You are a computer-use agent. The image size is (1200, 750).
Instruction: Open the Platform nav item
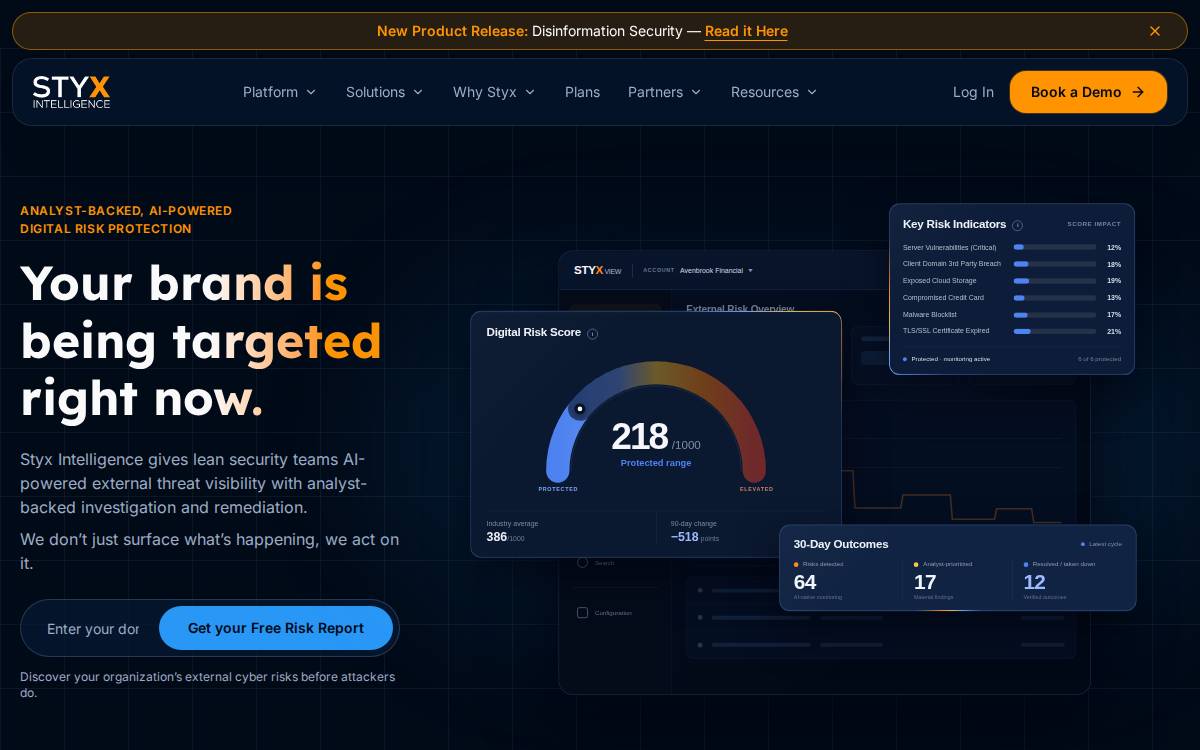[279, 92]
